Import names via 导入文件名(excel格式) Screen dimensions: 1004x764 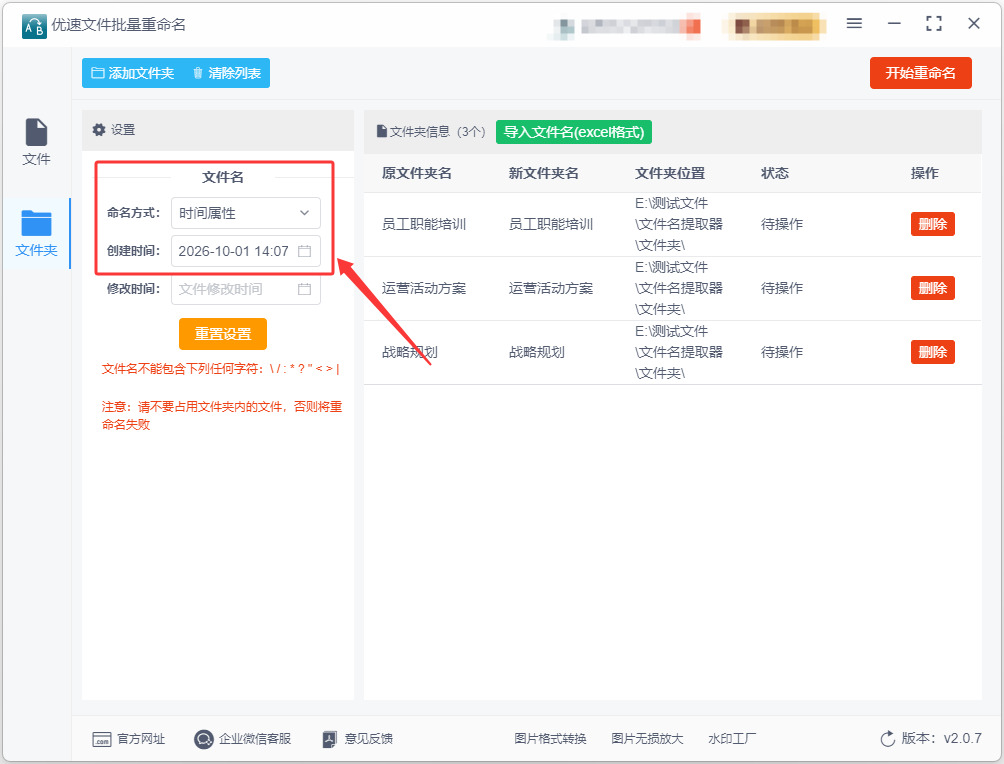coord(574,132)
